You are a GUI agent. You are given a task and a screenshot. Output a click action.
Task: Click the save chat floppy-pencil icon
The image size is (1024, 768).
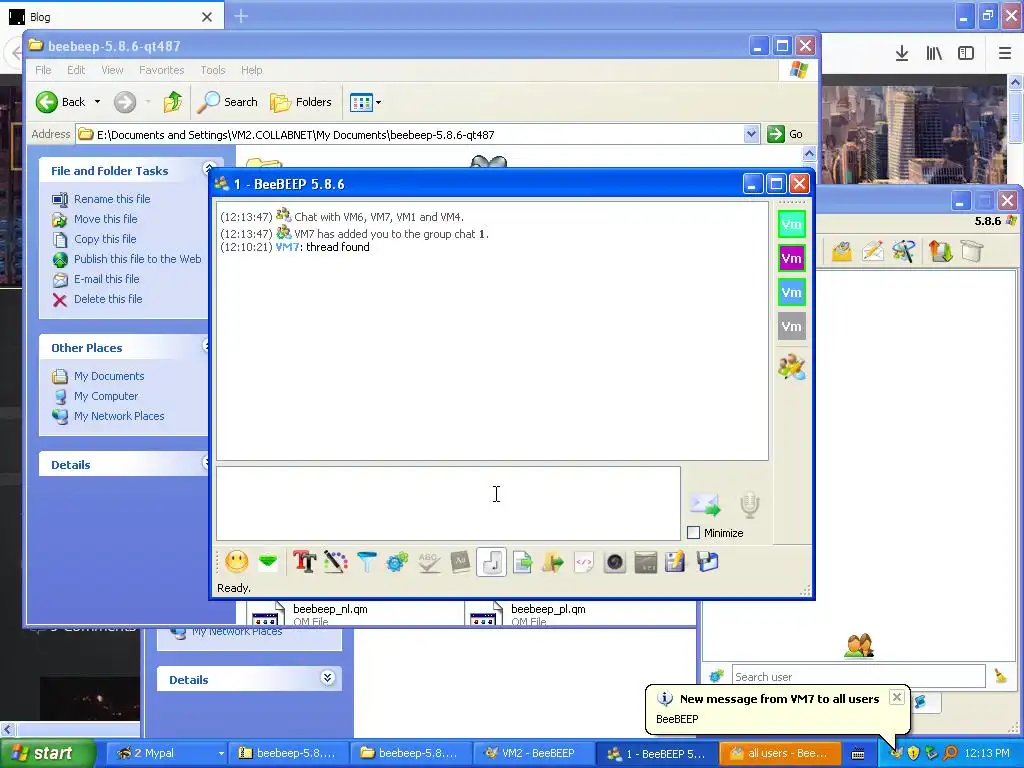[675, 562]
